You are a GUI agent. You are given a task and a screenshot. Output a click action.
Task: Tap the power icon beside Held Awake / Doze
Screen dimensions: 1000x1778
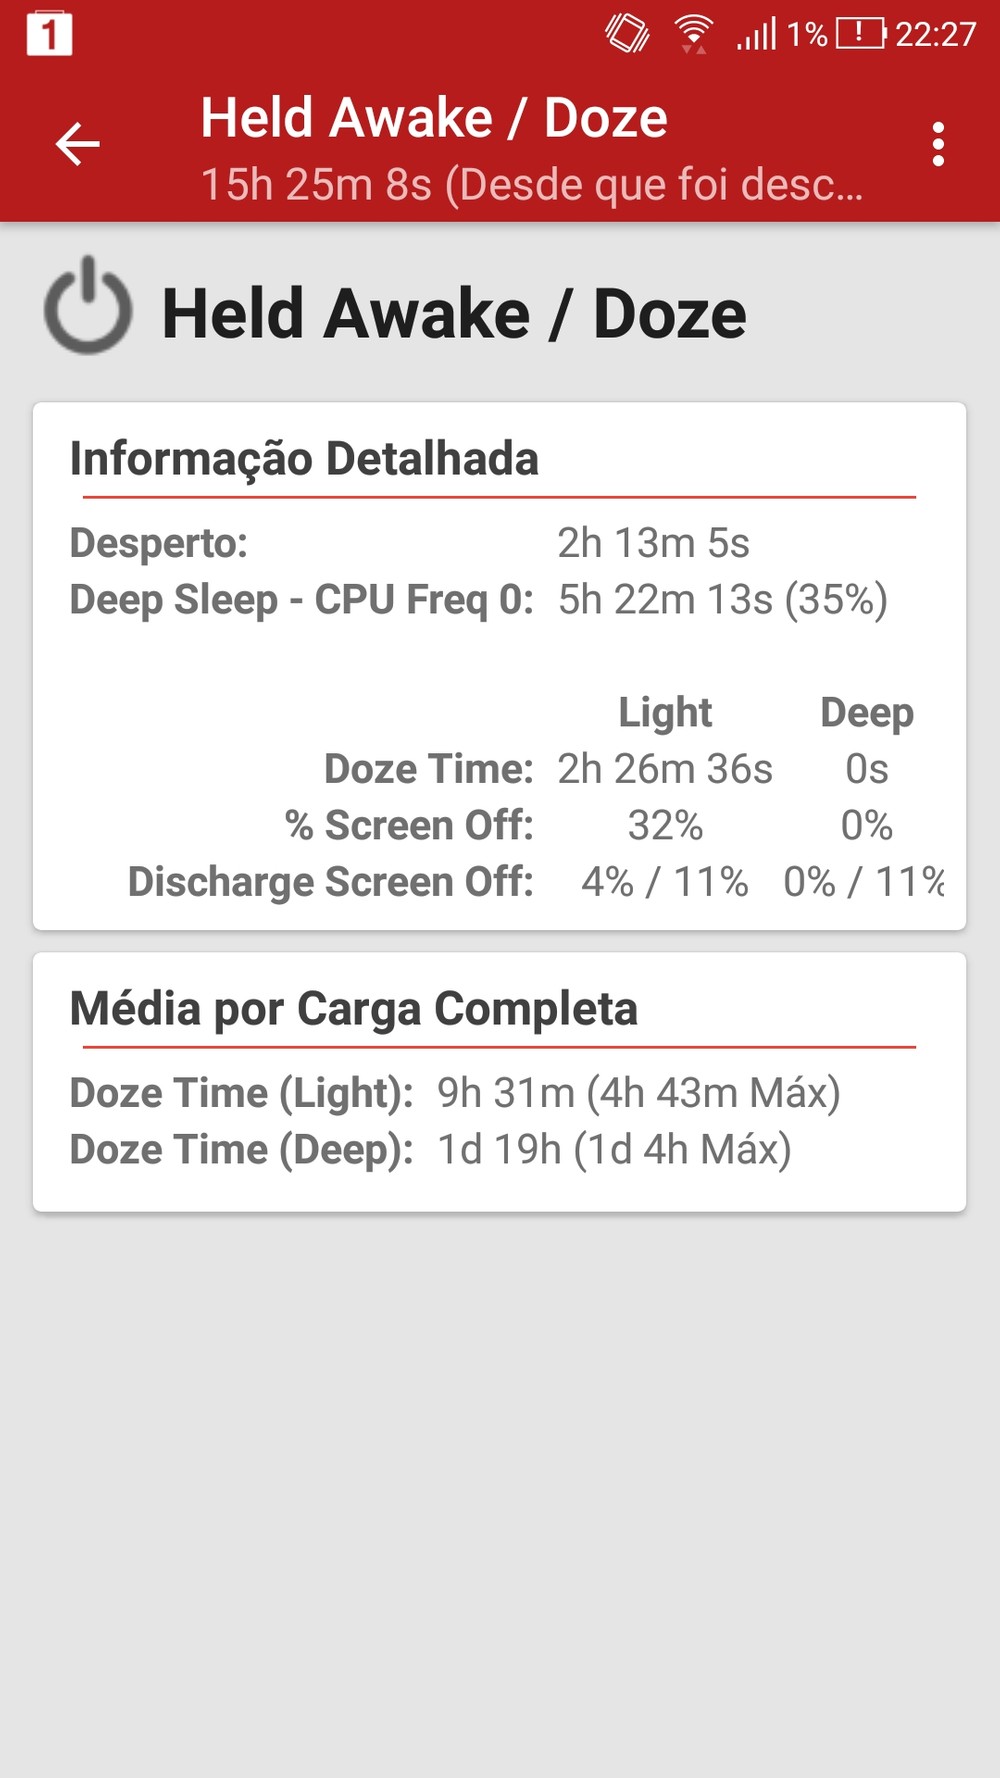(x=88, y=306)
